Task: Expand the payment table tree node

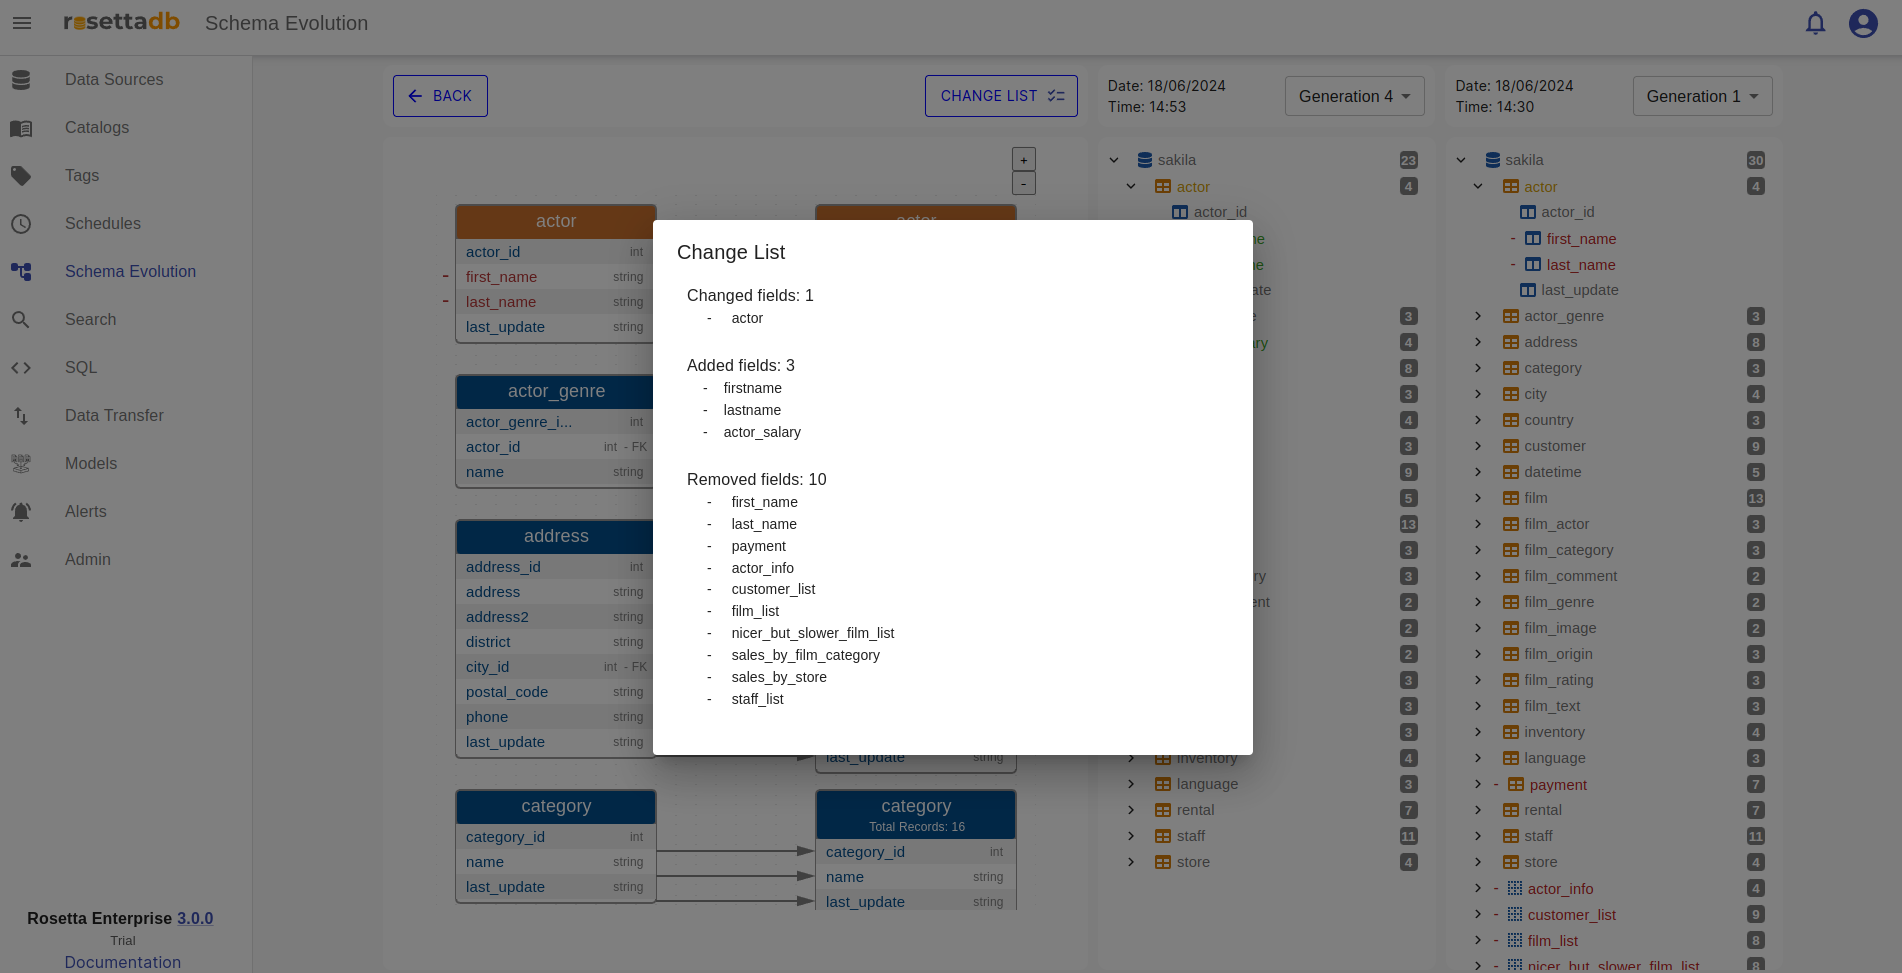Action: tap(1478, 785)
